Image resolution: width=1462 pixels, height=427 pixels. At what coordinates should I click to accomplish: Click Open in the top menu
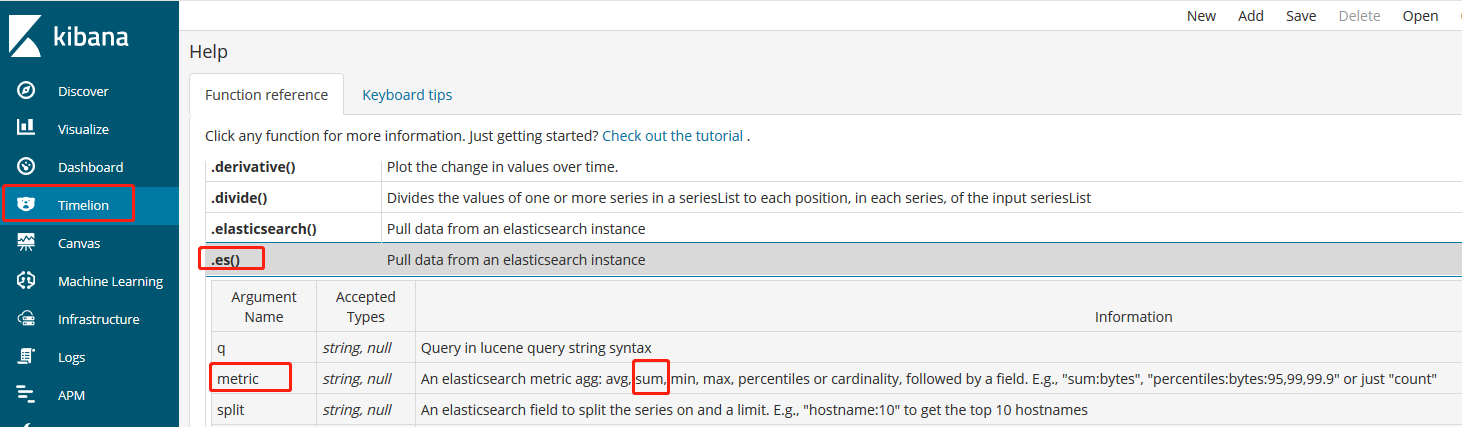pos(1420,16)
